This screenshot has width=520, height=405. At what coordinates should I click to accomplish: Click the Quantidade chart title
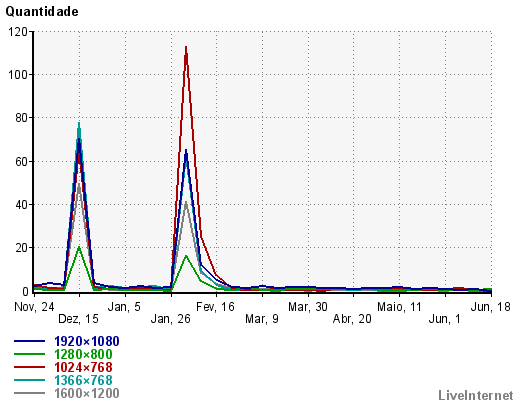pyautogui.click(x=42, y=12)
